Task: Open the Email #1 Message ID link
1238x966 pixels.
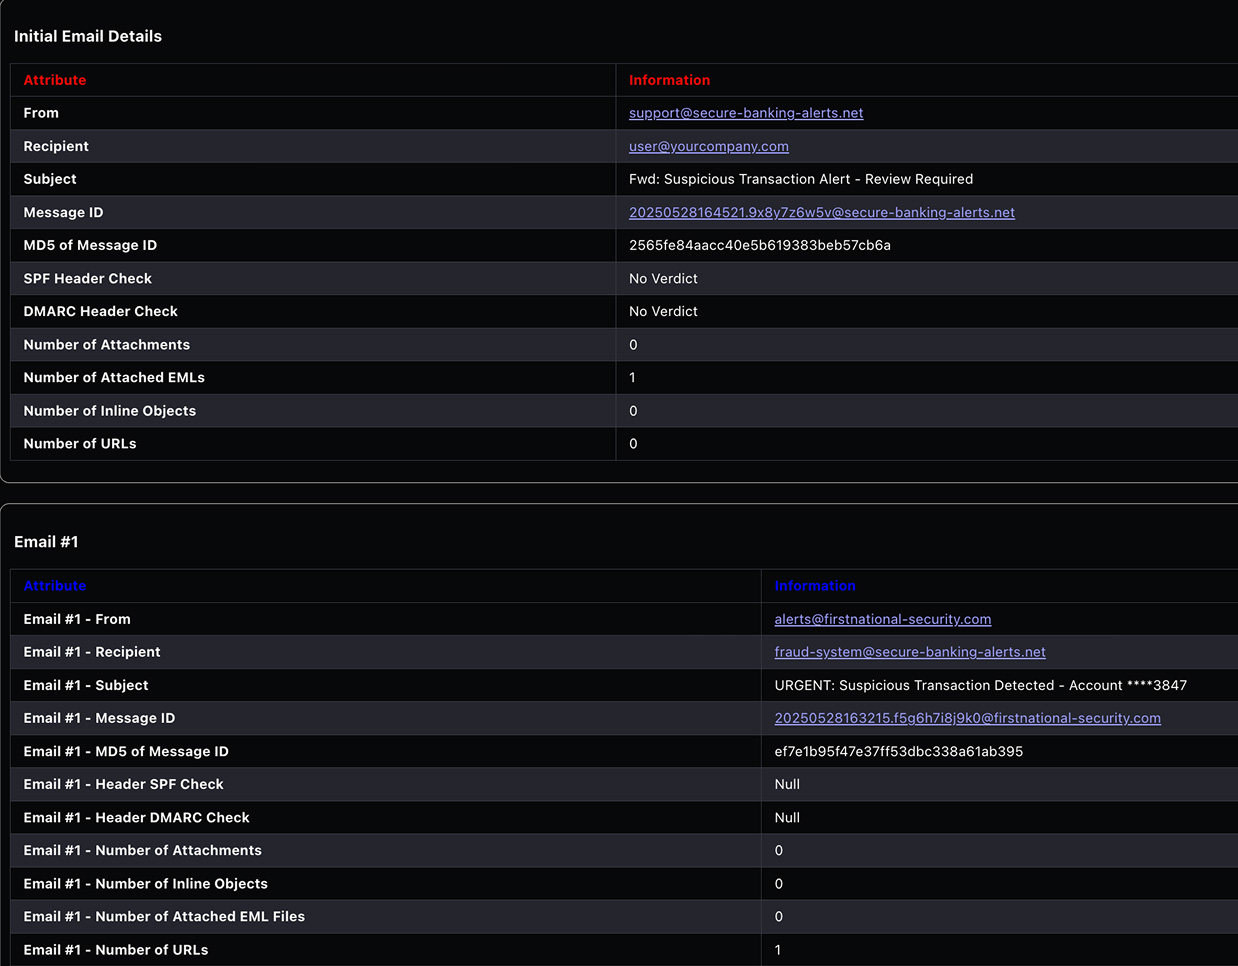Action: [967, 718]
